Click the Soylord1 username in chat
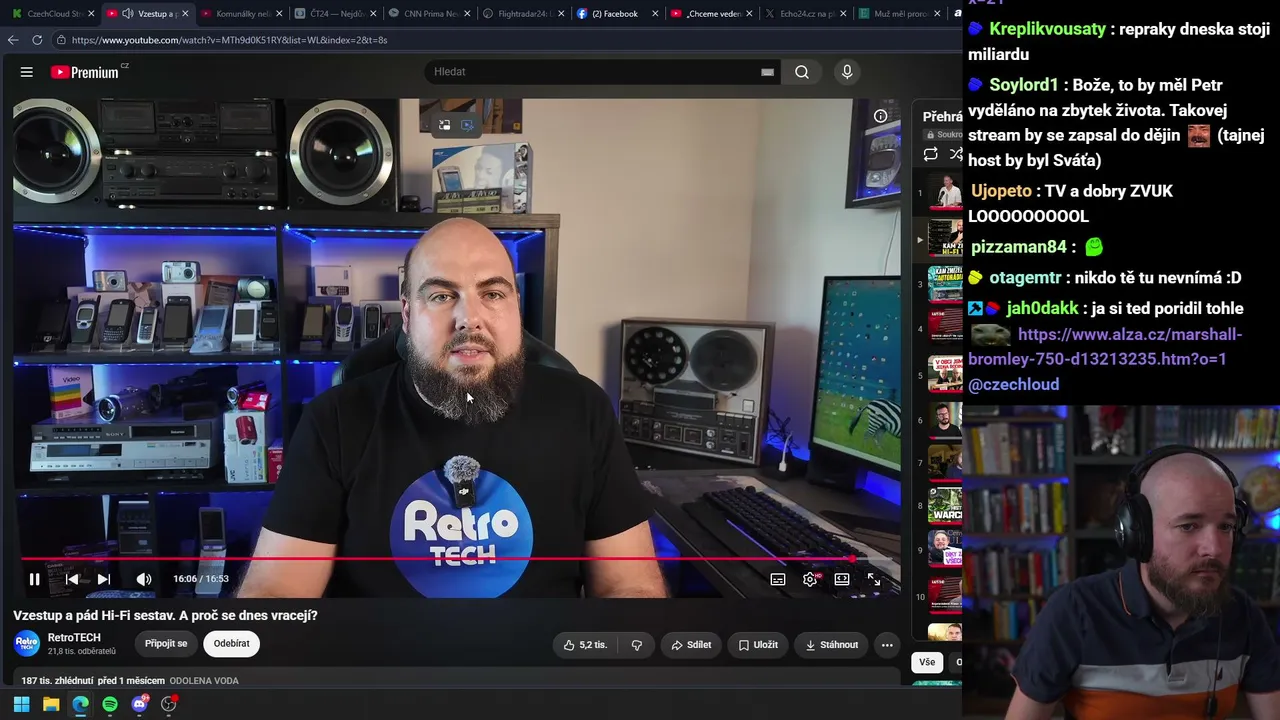Image resolution: width=1280 pixels, height=720 pixels. click(x=1023, y=85)
